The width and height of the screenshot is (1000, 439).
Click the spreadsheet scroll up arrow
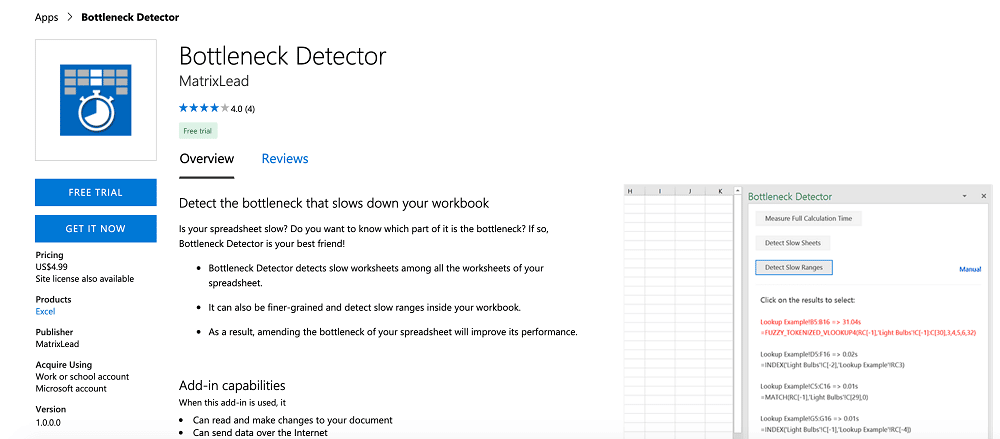click(738, 190)
